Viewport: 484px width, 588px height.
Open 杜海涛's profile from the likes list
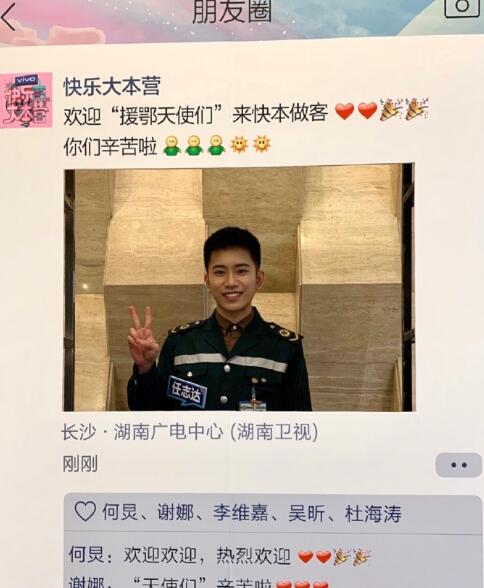373,514
